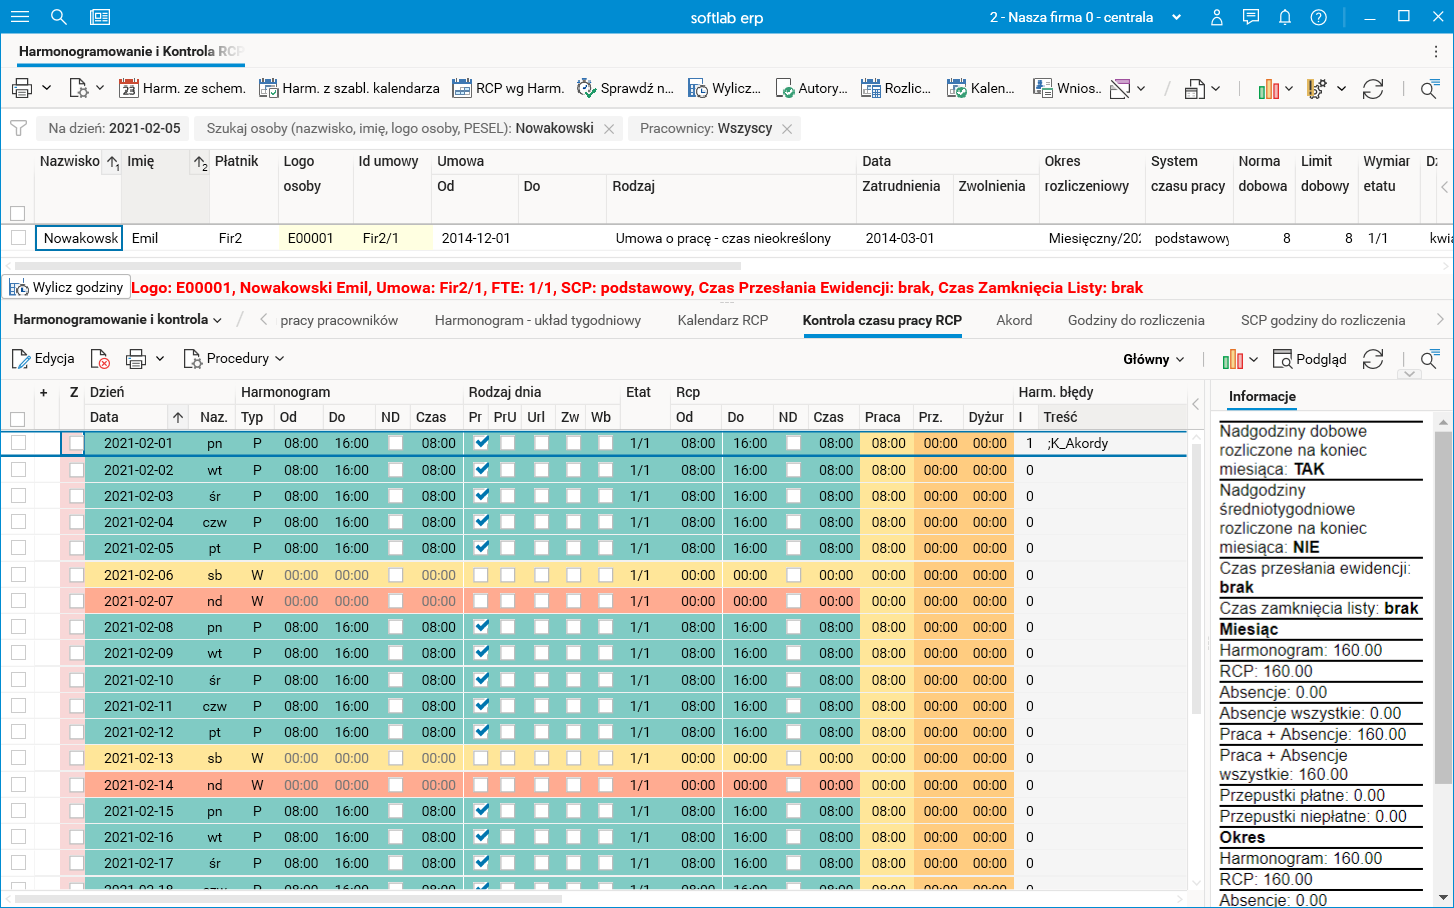
Task: Expand the company selector Nasza firma 0
Action: point(1085,17)
